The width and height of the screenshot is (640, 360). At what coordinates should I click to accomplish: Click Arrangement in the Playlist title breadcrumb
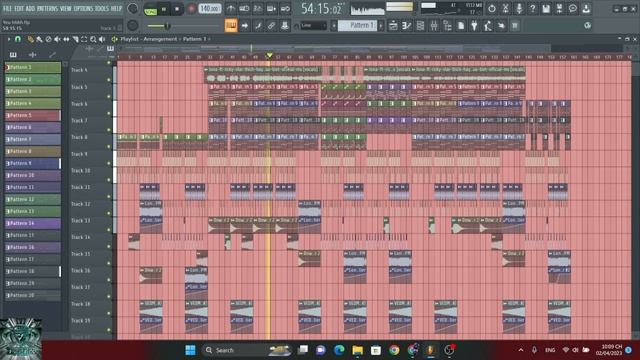coord(160,39)
